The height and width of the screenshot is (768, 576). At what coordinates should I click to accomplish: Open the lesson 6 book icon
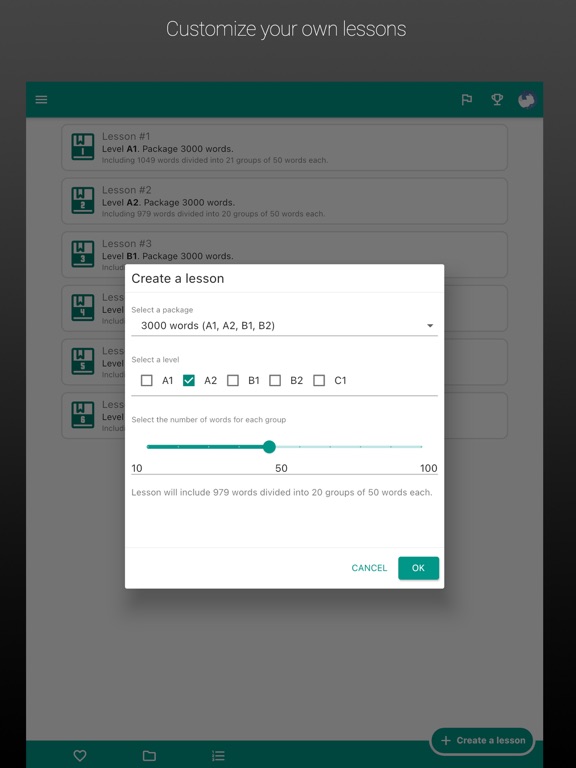coord(83,415)
